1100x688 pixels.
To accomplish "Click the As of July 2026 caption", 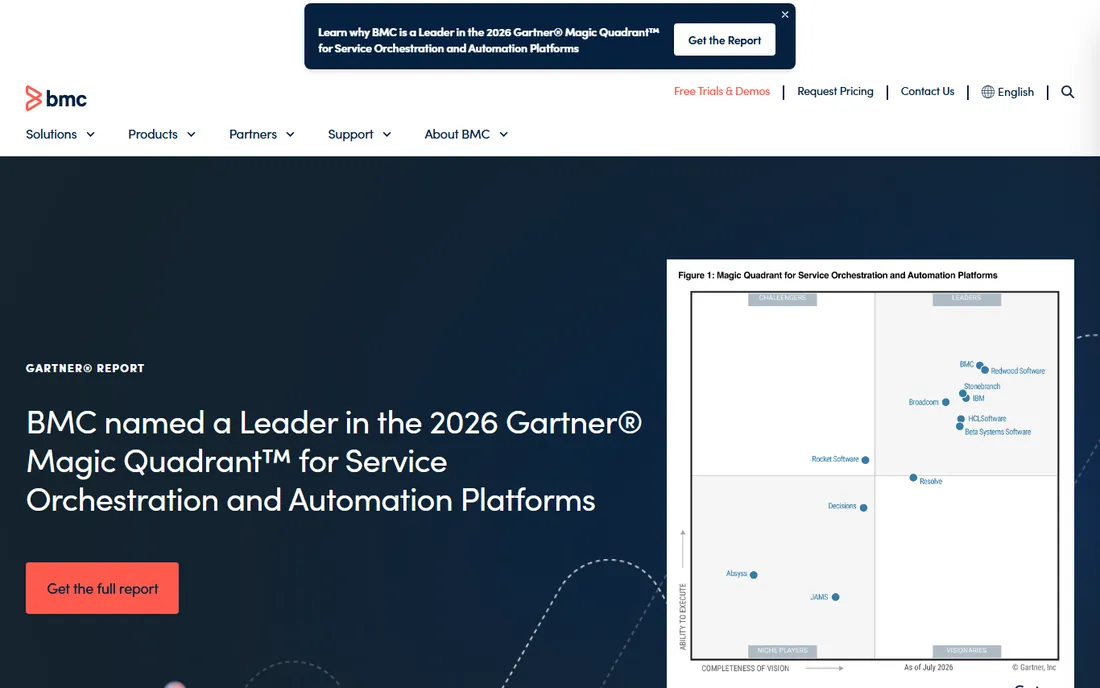I will pos(928,667).
